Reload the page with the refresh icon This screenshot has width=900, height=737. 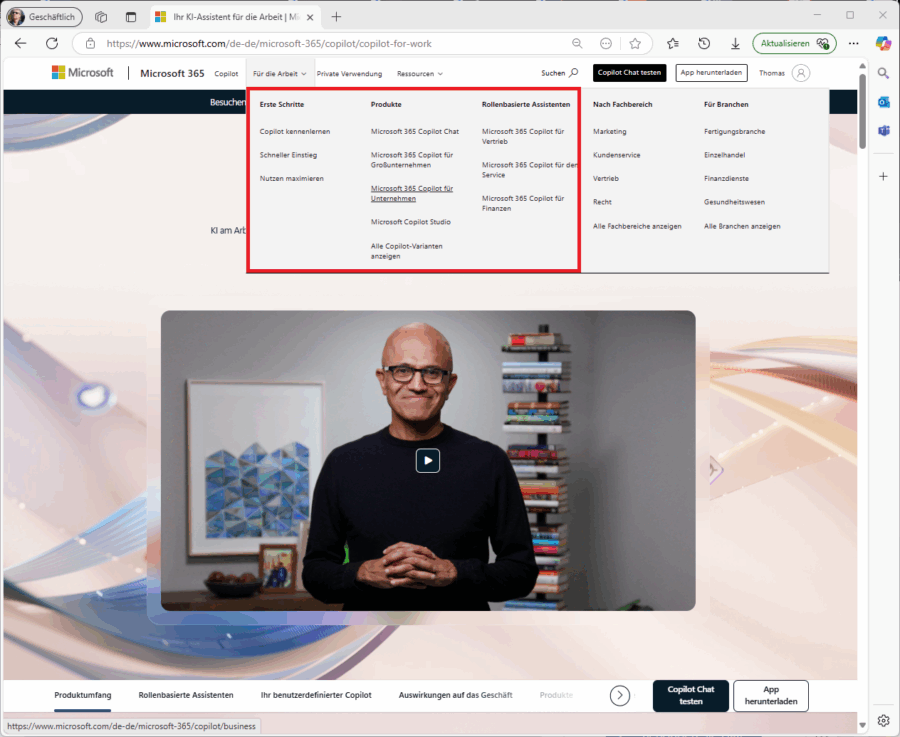52,44
